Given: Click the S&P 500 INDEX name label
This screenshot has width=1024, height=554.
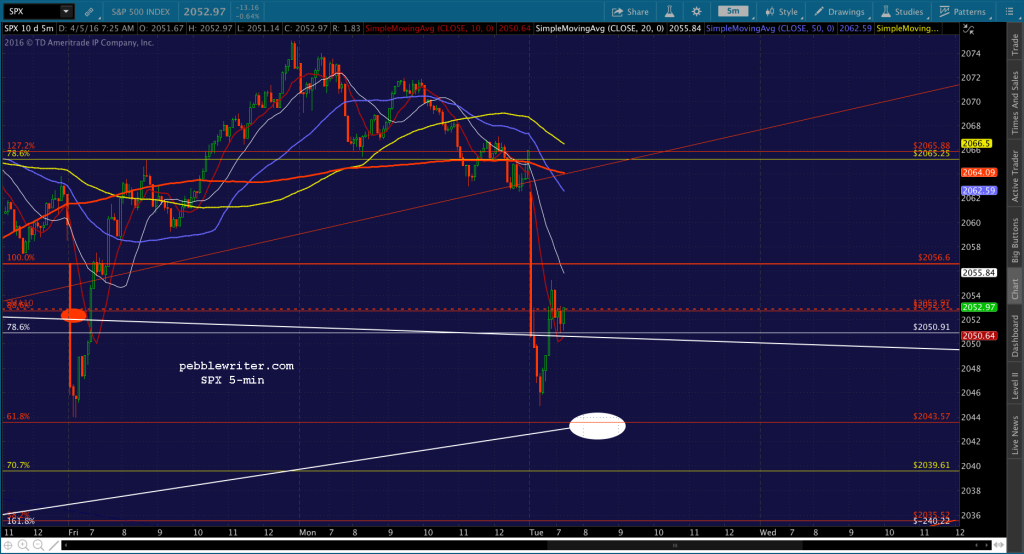Looking at the screenshot, I should tap(140, 12).
